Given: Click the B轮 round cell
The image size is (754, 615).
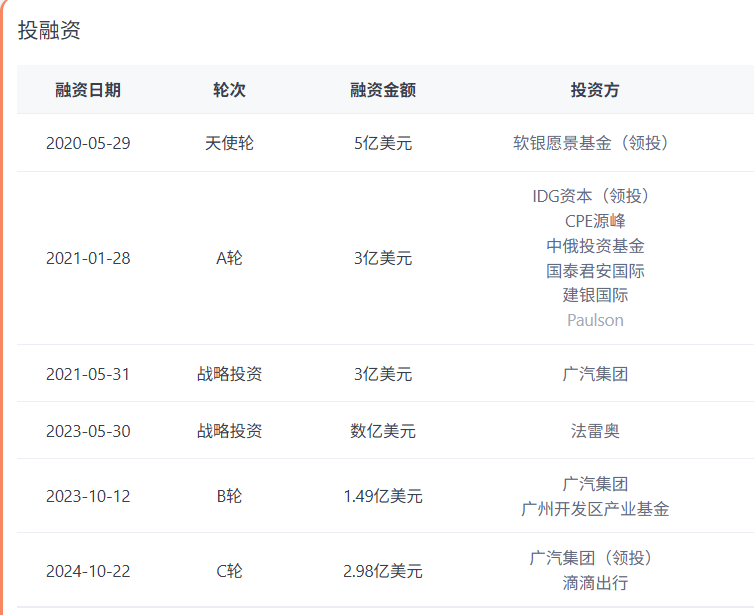Looking at the screenshot, I should pyautogui.click(x=229, y=496).
